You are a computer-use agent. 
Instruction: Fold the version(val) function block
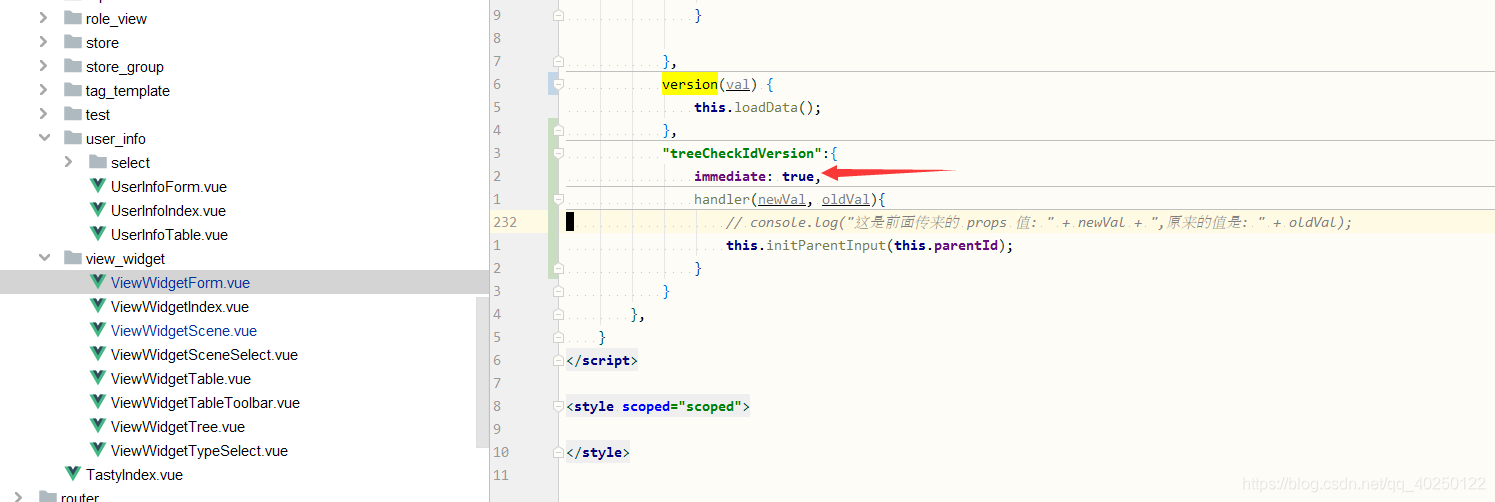558,84
